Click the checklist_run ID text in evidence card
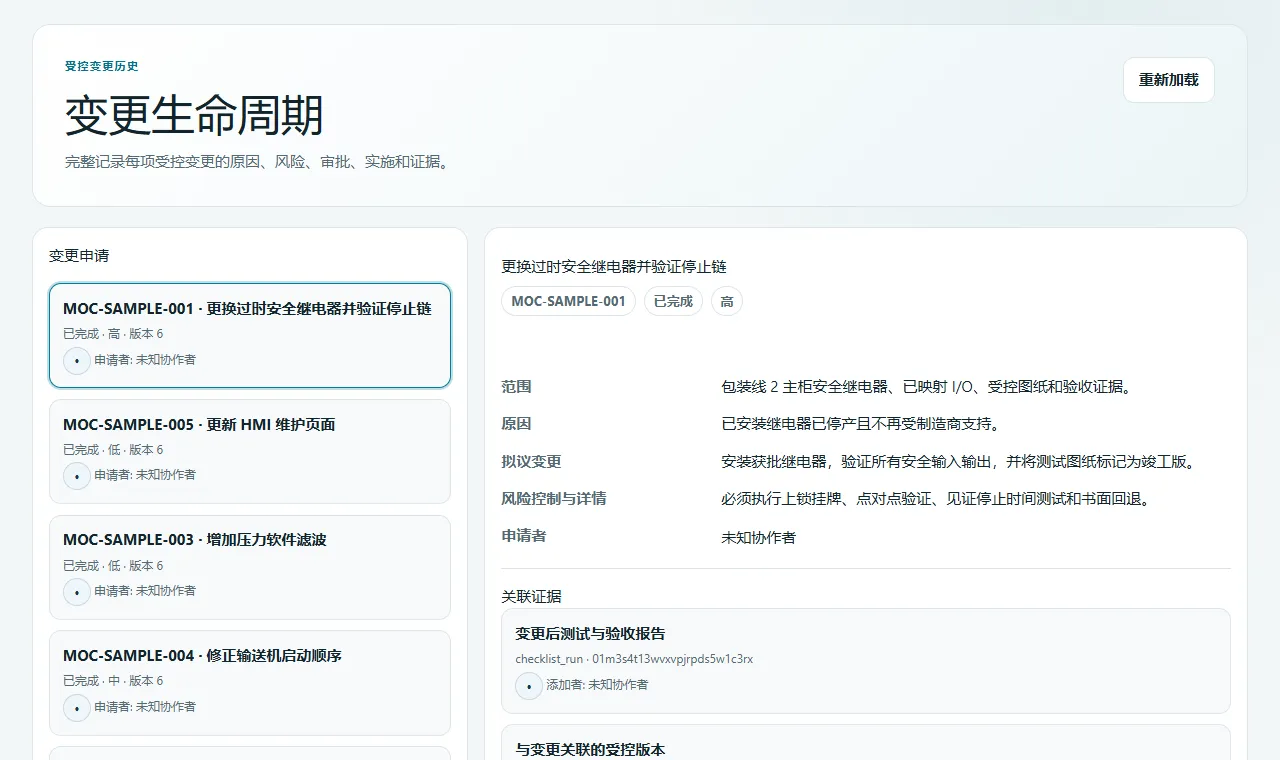Screen dimensions: 1280x760 coord(634,659)
